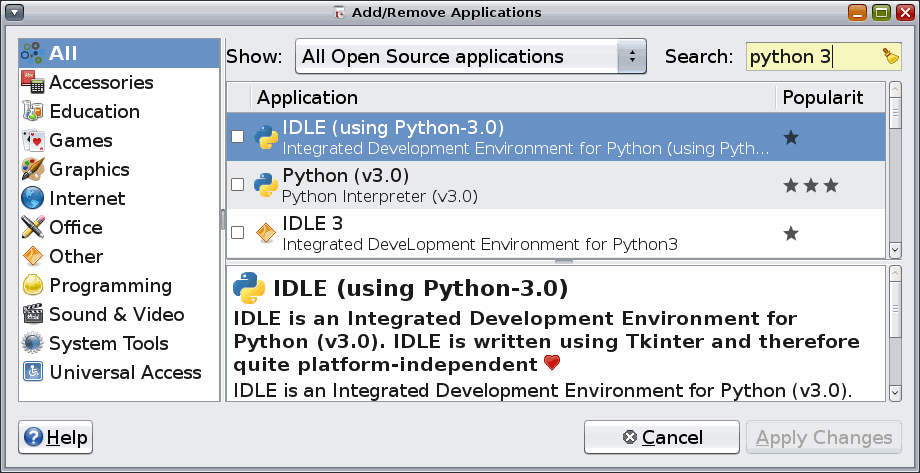Select the Graphics palette icon

click(33, 170)
